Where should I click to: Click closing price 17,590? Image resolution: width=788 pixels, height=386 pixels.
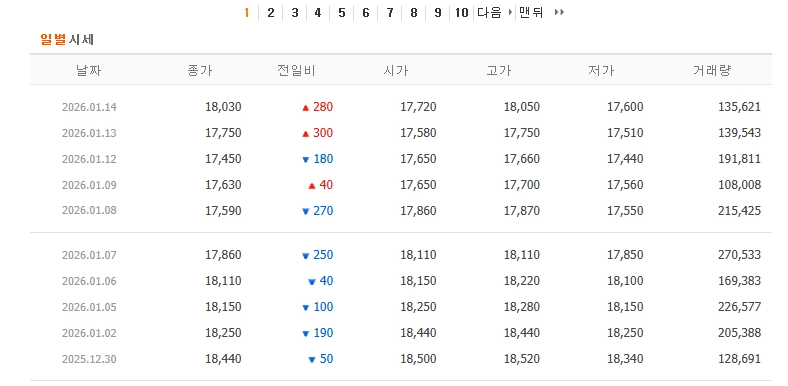(223, 211)
